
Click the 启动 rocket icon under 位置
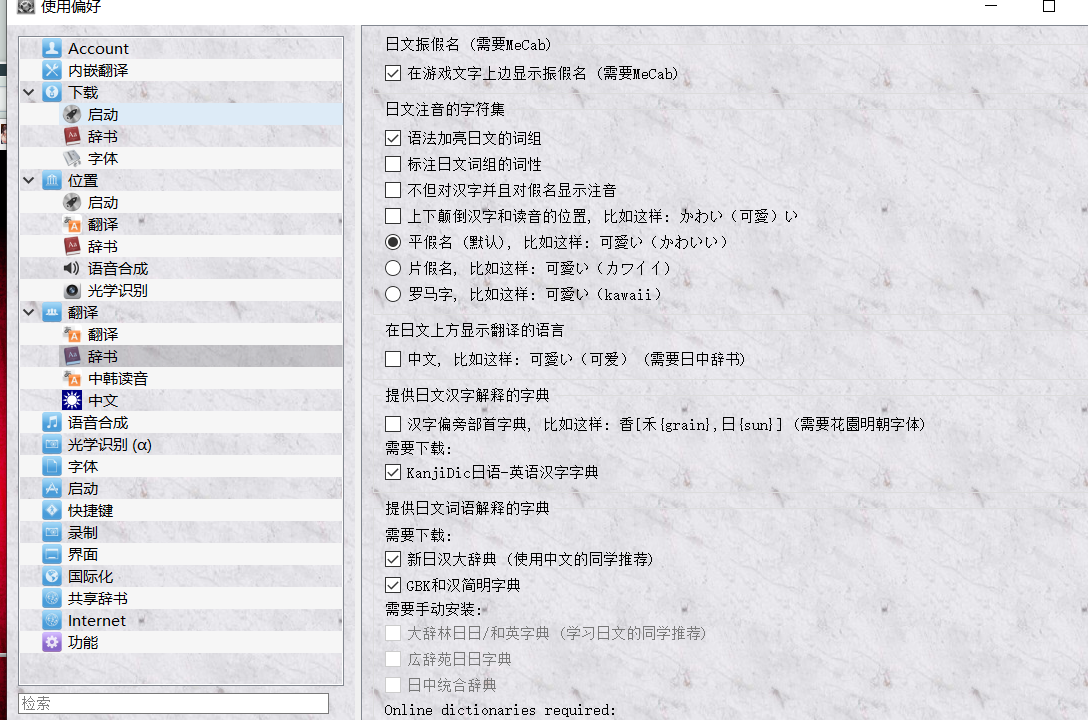point(72,203)
